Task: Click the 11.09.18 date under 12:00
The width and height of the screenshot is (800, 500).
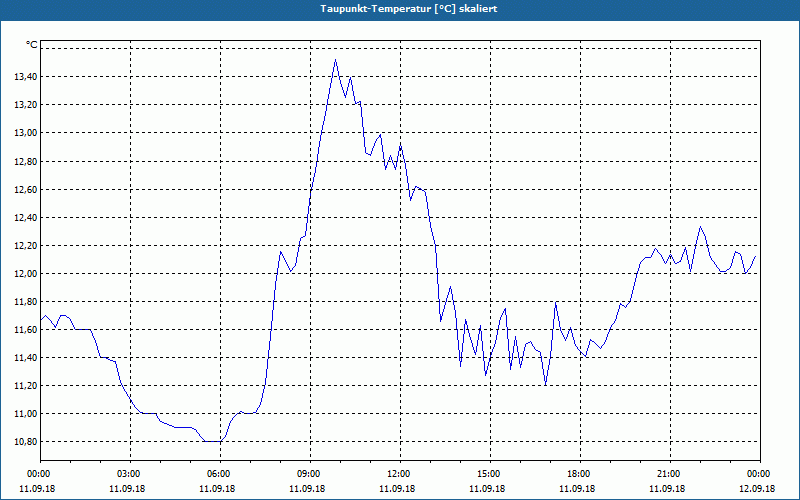Action: 397,489
